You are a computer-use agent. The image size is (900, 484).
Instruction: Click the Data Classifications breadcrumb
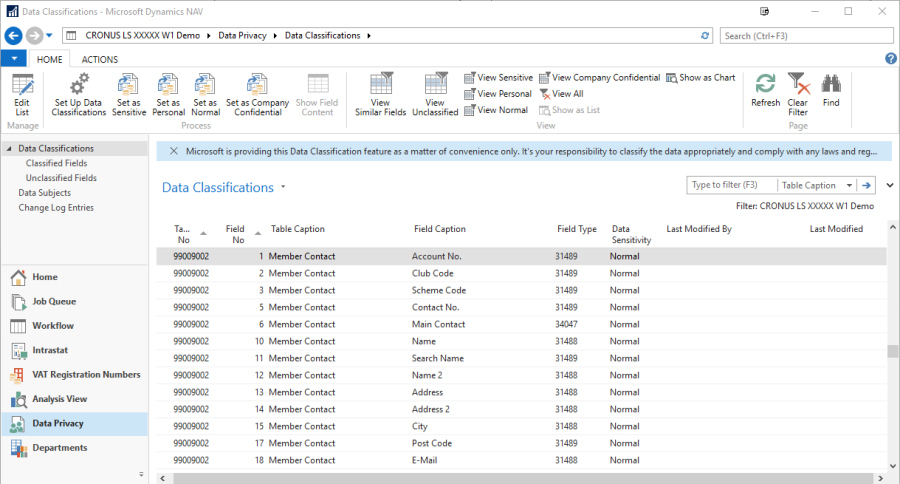(x=323, y=36)
